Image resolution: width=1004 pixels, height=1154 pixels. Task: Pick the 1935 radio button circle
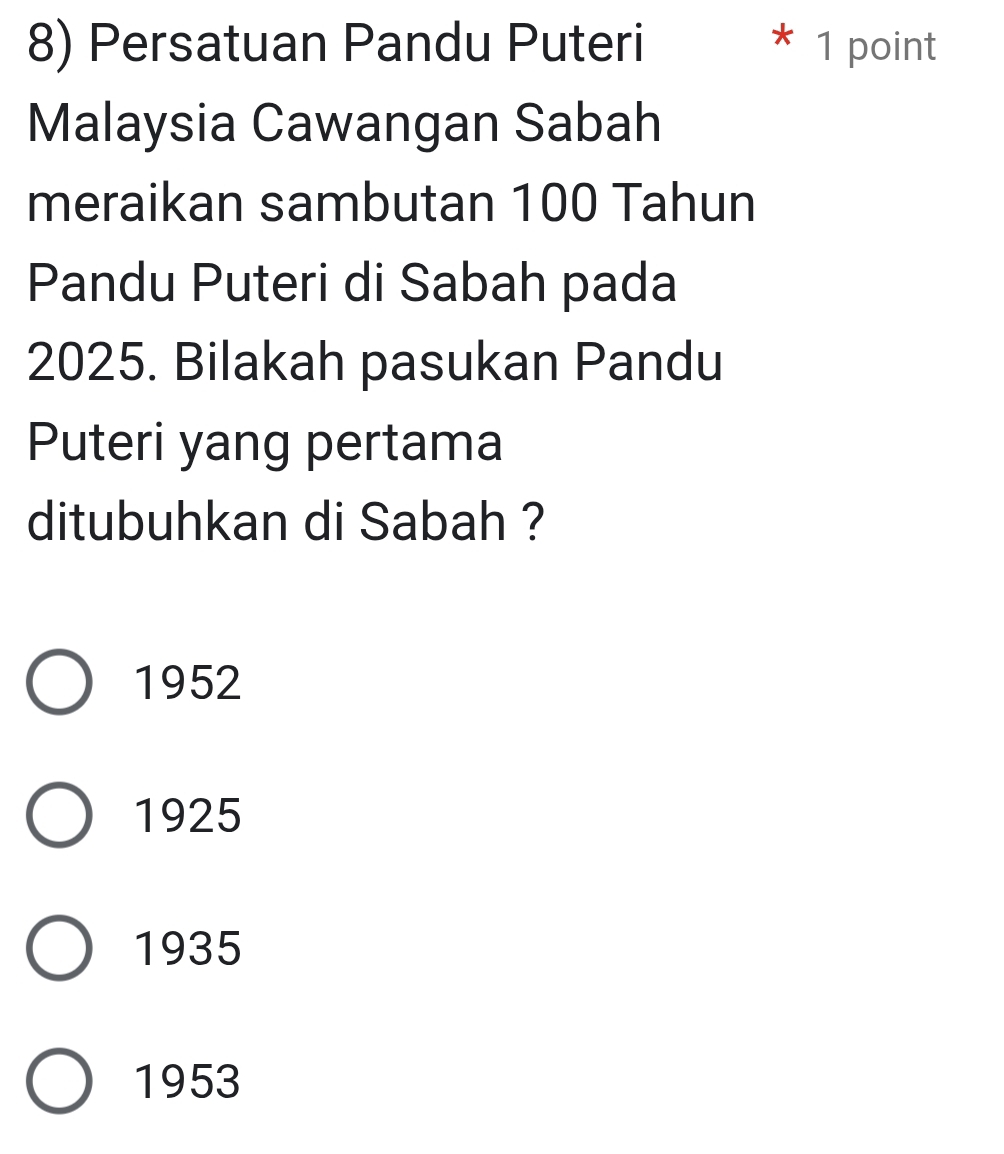(x=60, y=948)
